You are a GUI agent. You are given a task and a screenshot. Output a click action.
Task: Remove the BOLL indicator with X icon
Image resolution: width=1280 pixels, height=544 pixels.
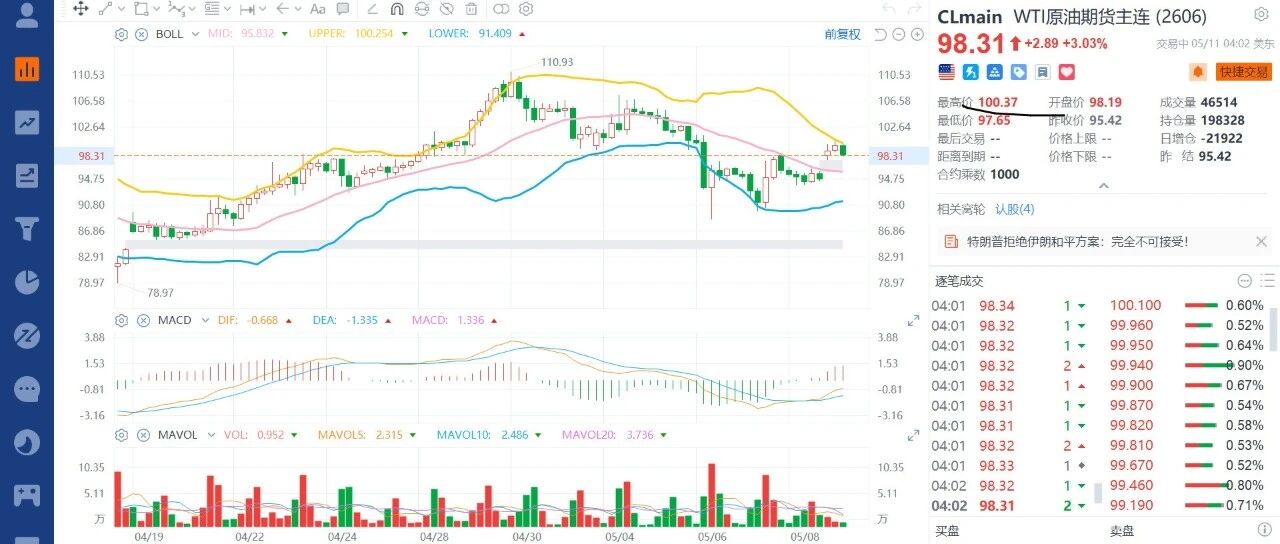tap(141, 34)
